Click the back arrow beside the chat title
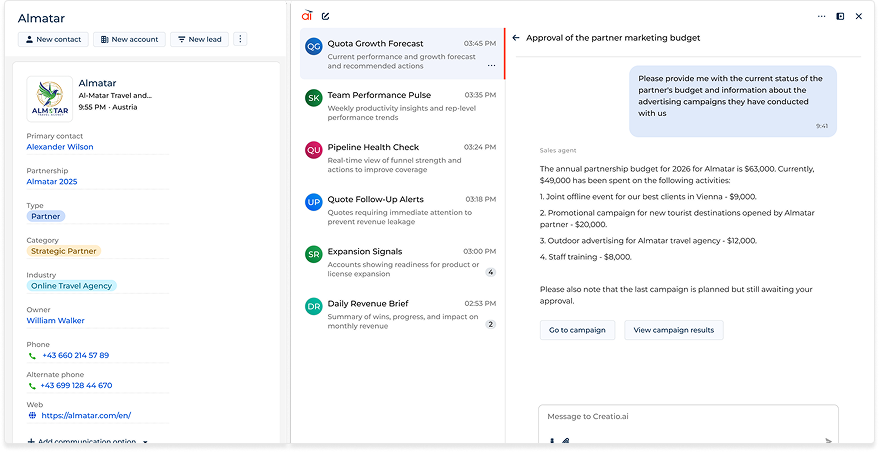The width and height of the screenshot is (879, 452). [x=516, y=38]
